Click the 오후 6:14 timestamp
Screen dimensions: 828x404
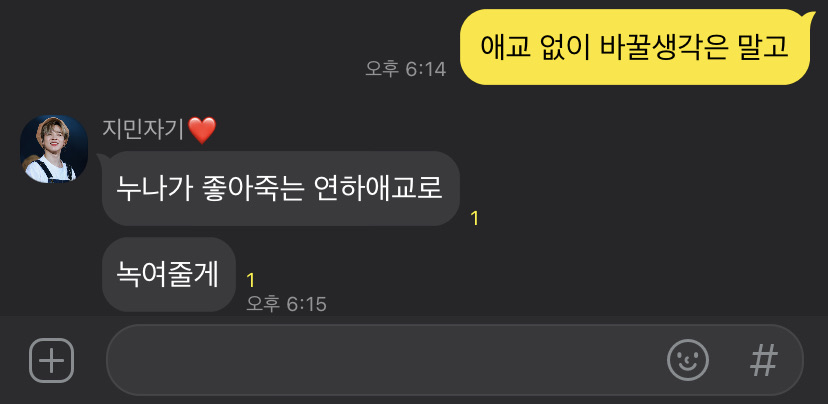click(x=406, y=69)
